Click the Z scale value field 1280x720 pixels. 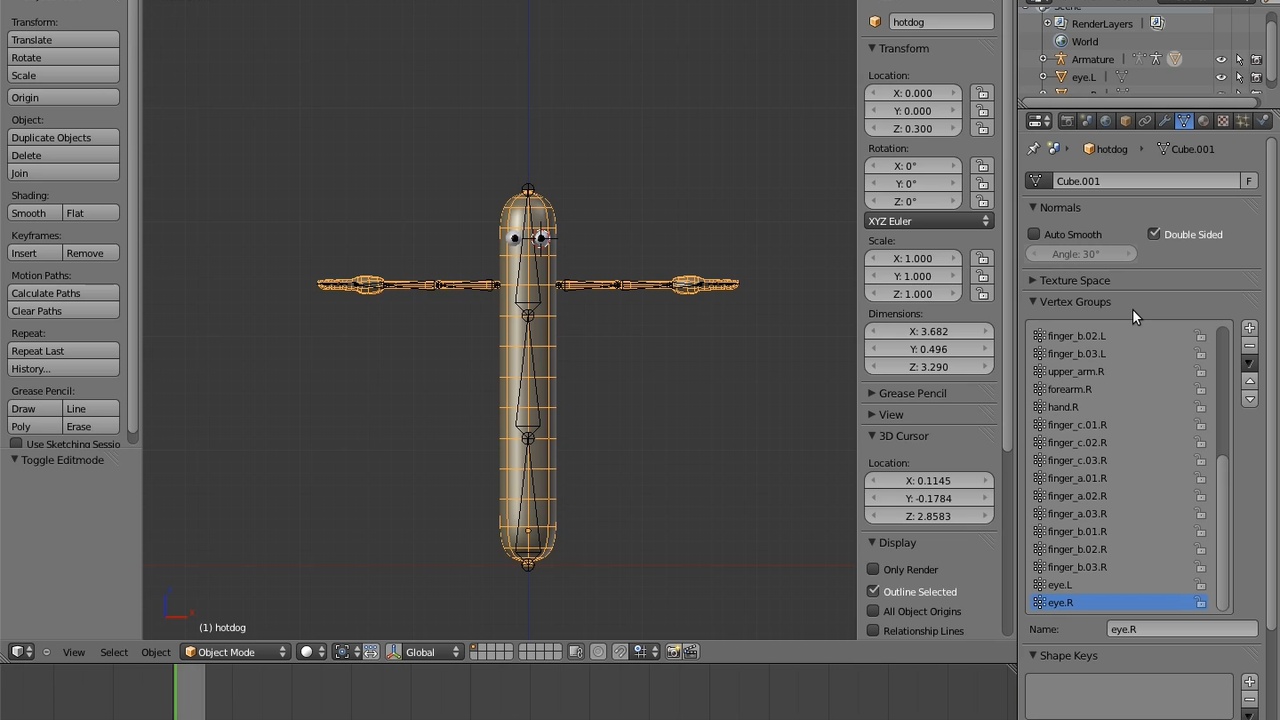912,294
